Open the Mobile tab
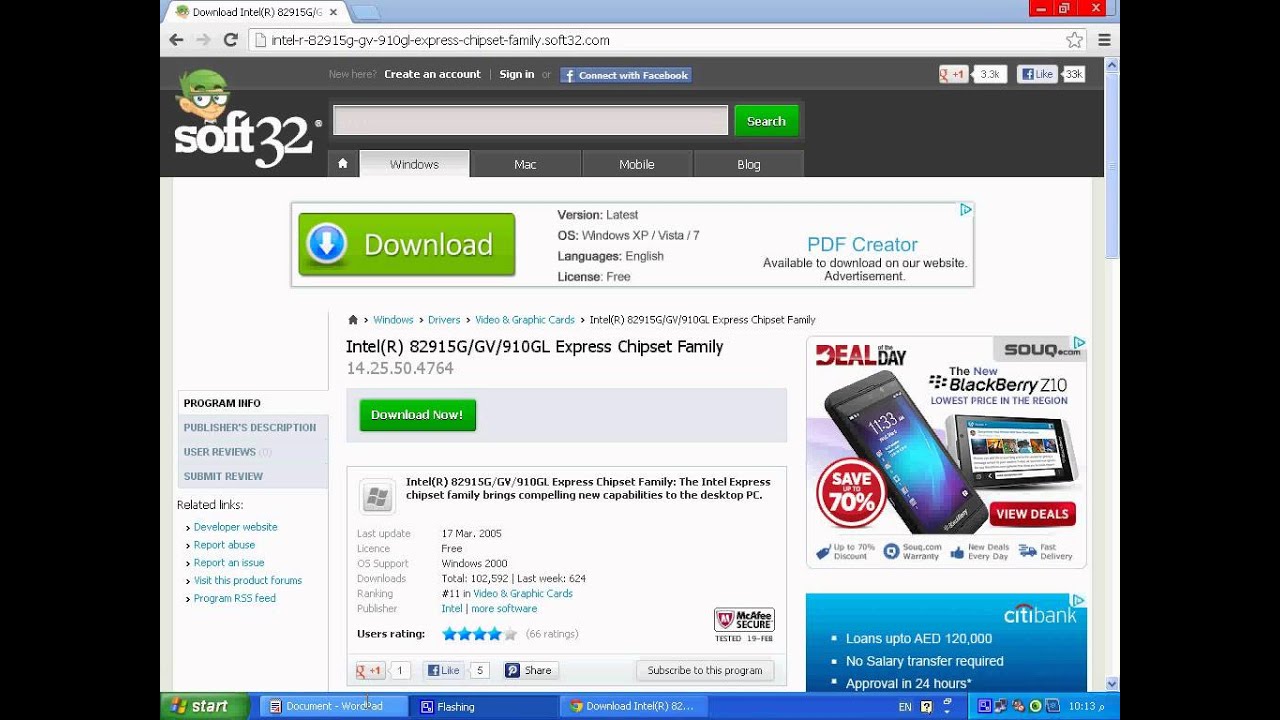 [636, 164]
